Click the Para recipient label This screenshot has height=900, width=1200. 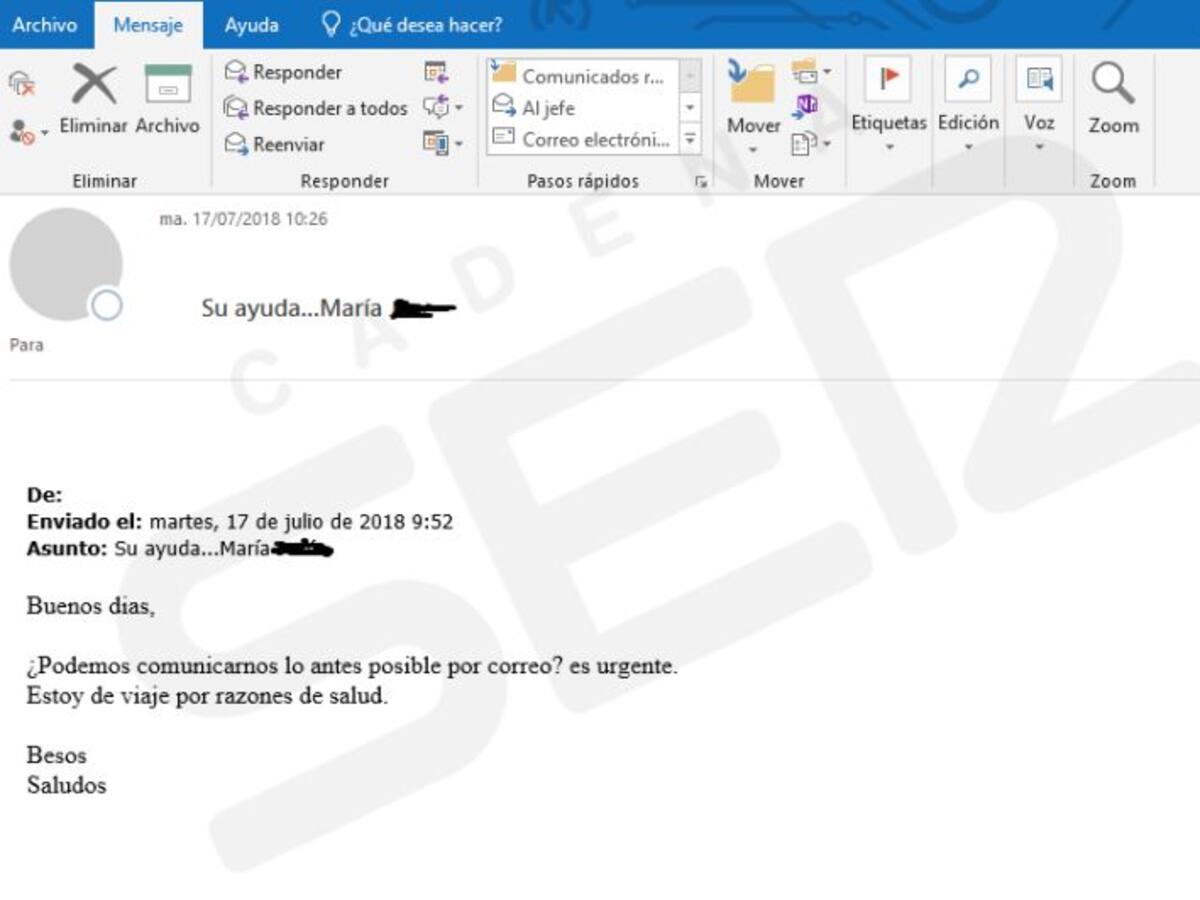(27, 345)
